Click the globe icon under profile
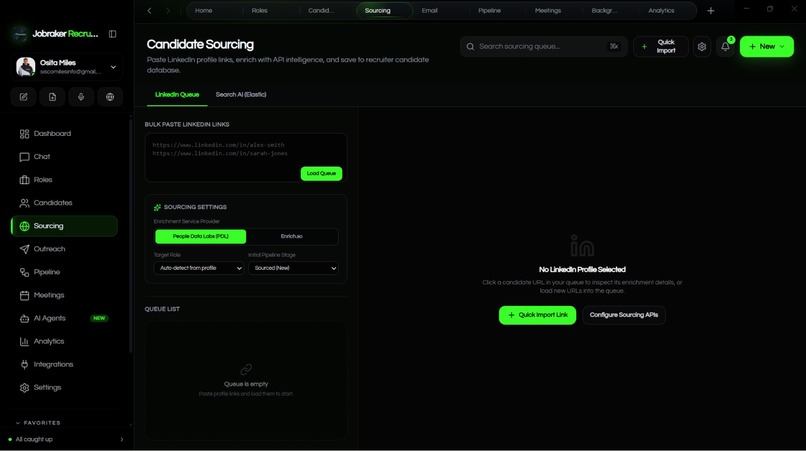Image resolution: width=806 pixels, height=451 pixels. tap(110, 97)
